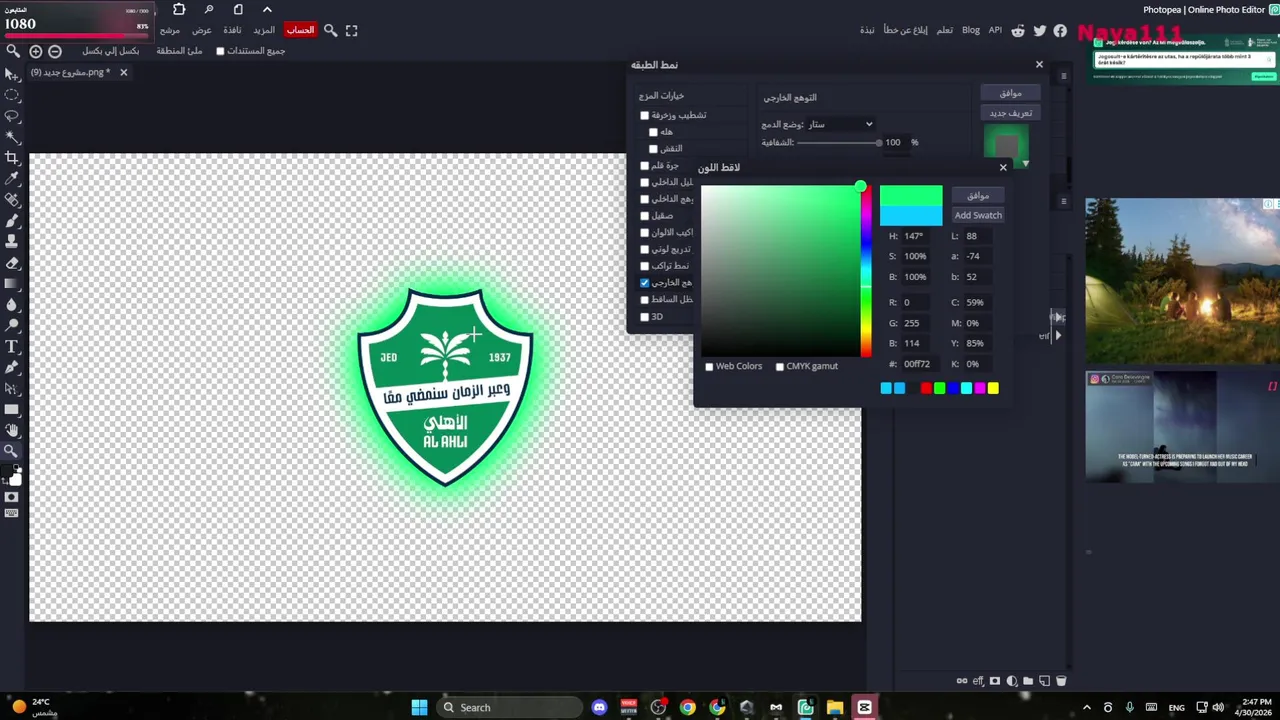The height and width of the screenshot is (720, 1280).
Task: Select the Hand tool
Action: coord(12,431)
